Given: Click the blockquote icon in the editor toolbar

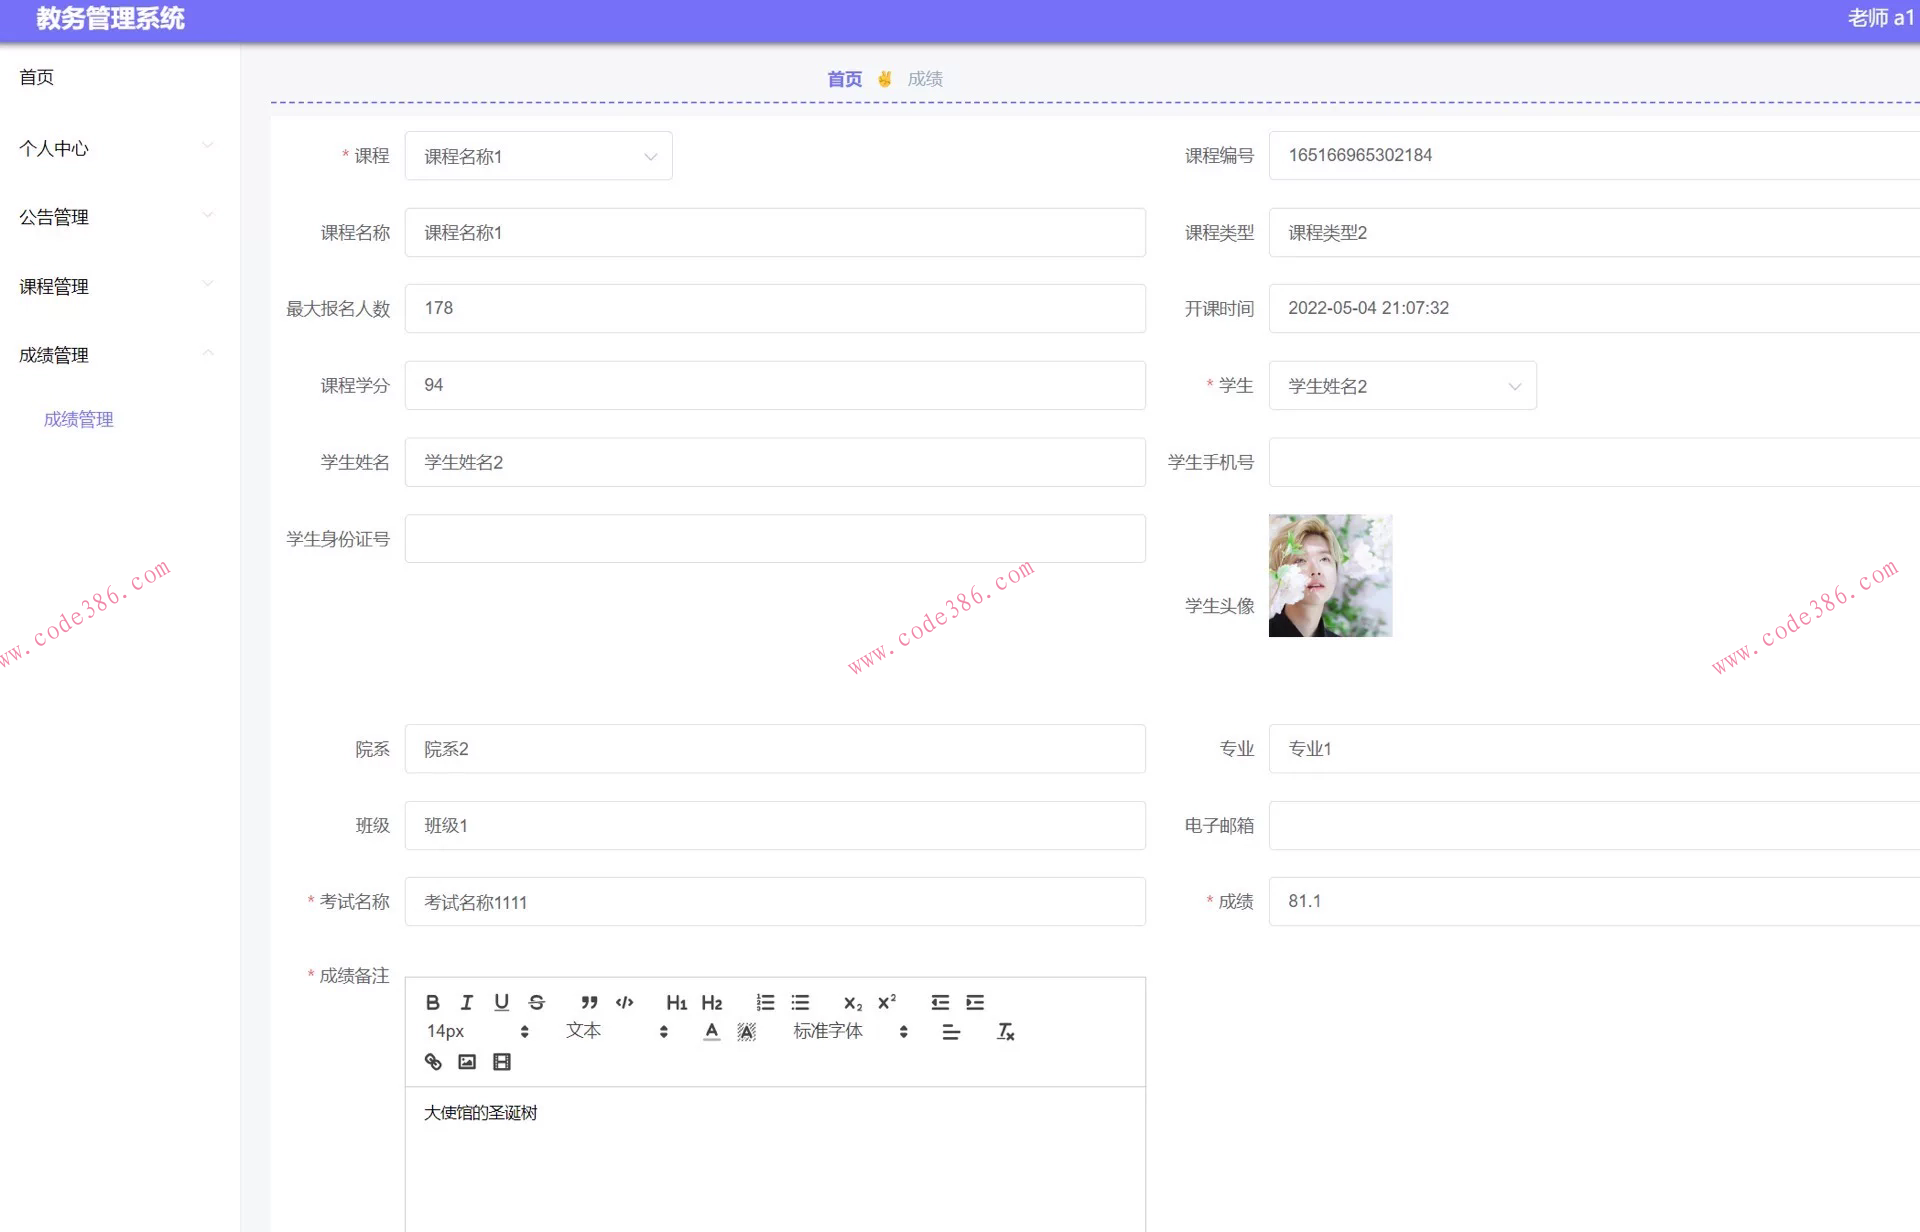Looking at the screenshot, I should (589, 1002).
